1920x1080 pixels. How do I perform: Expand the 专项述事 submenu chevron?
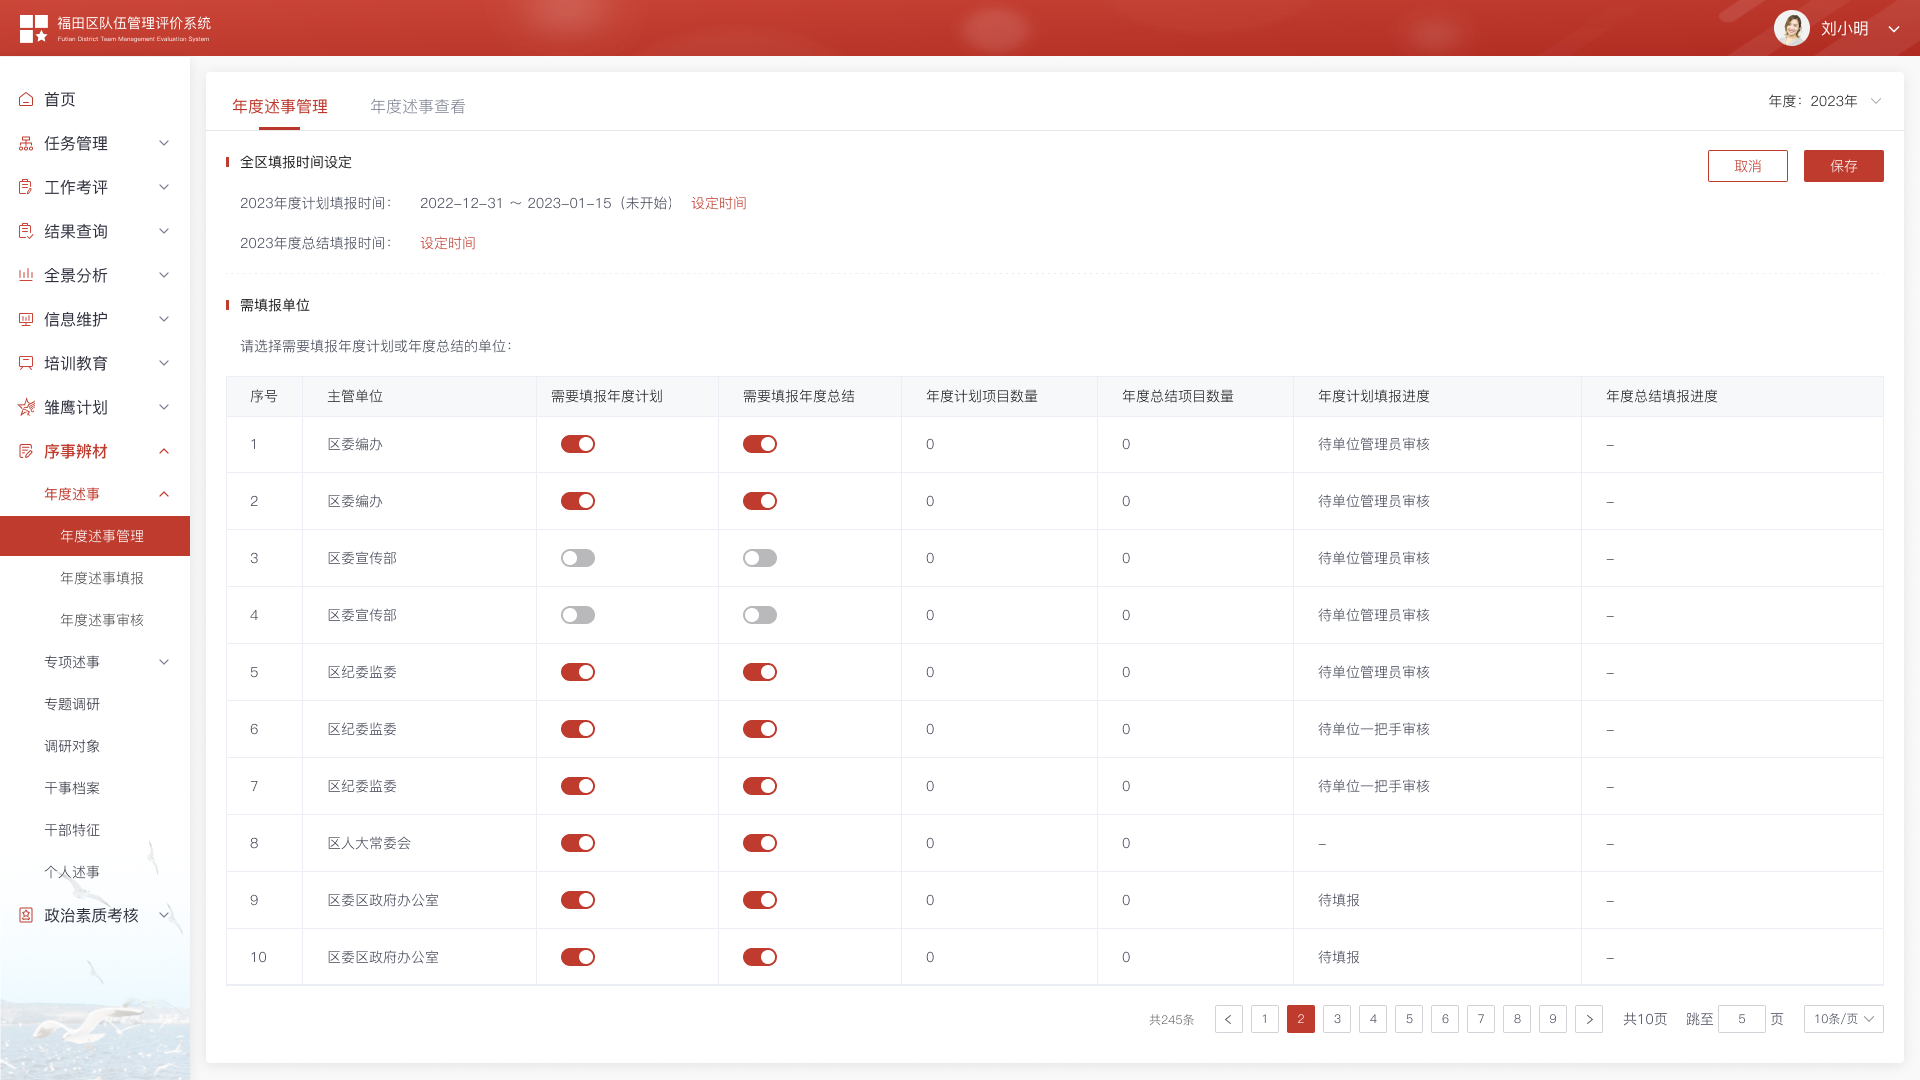(164, 662)
